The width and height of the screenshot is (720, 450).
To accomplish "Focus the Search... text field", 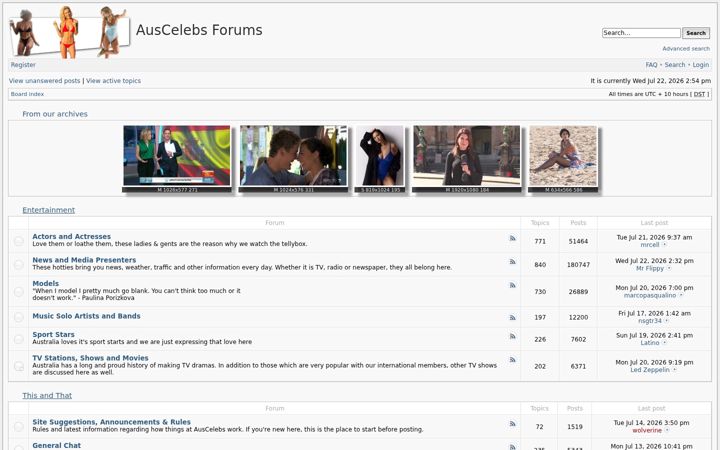I will (x=641, y=33).
